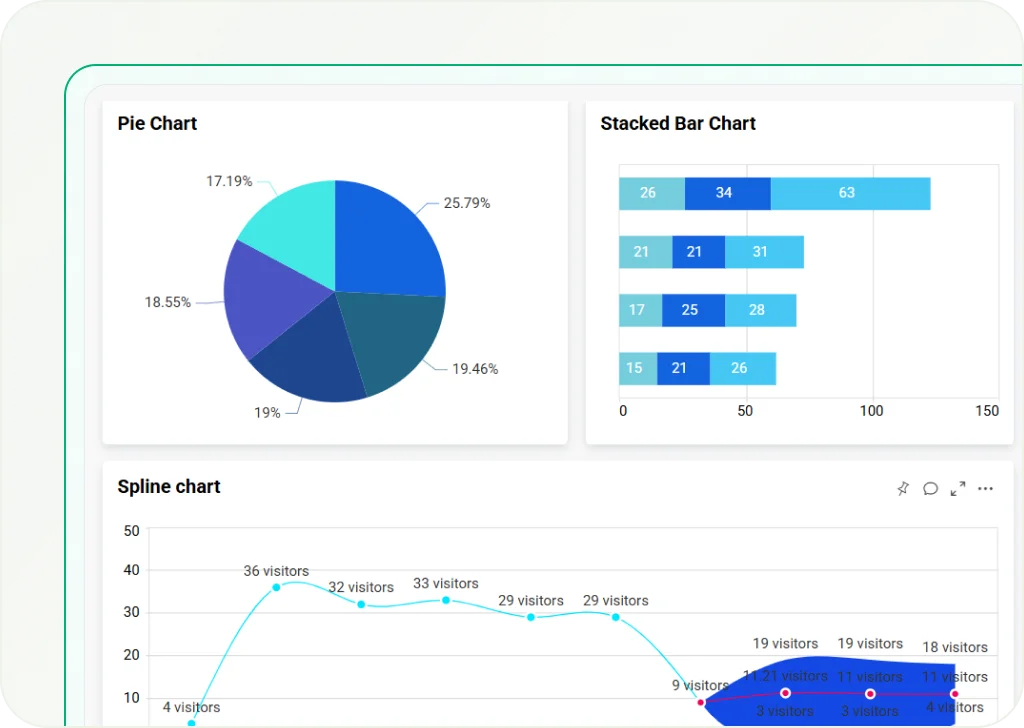The height and width of the screenshot is (728, 1024).
Task: Click the Pie Chart widget title
Action: (x=157, y=124)
